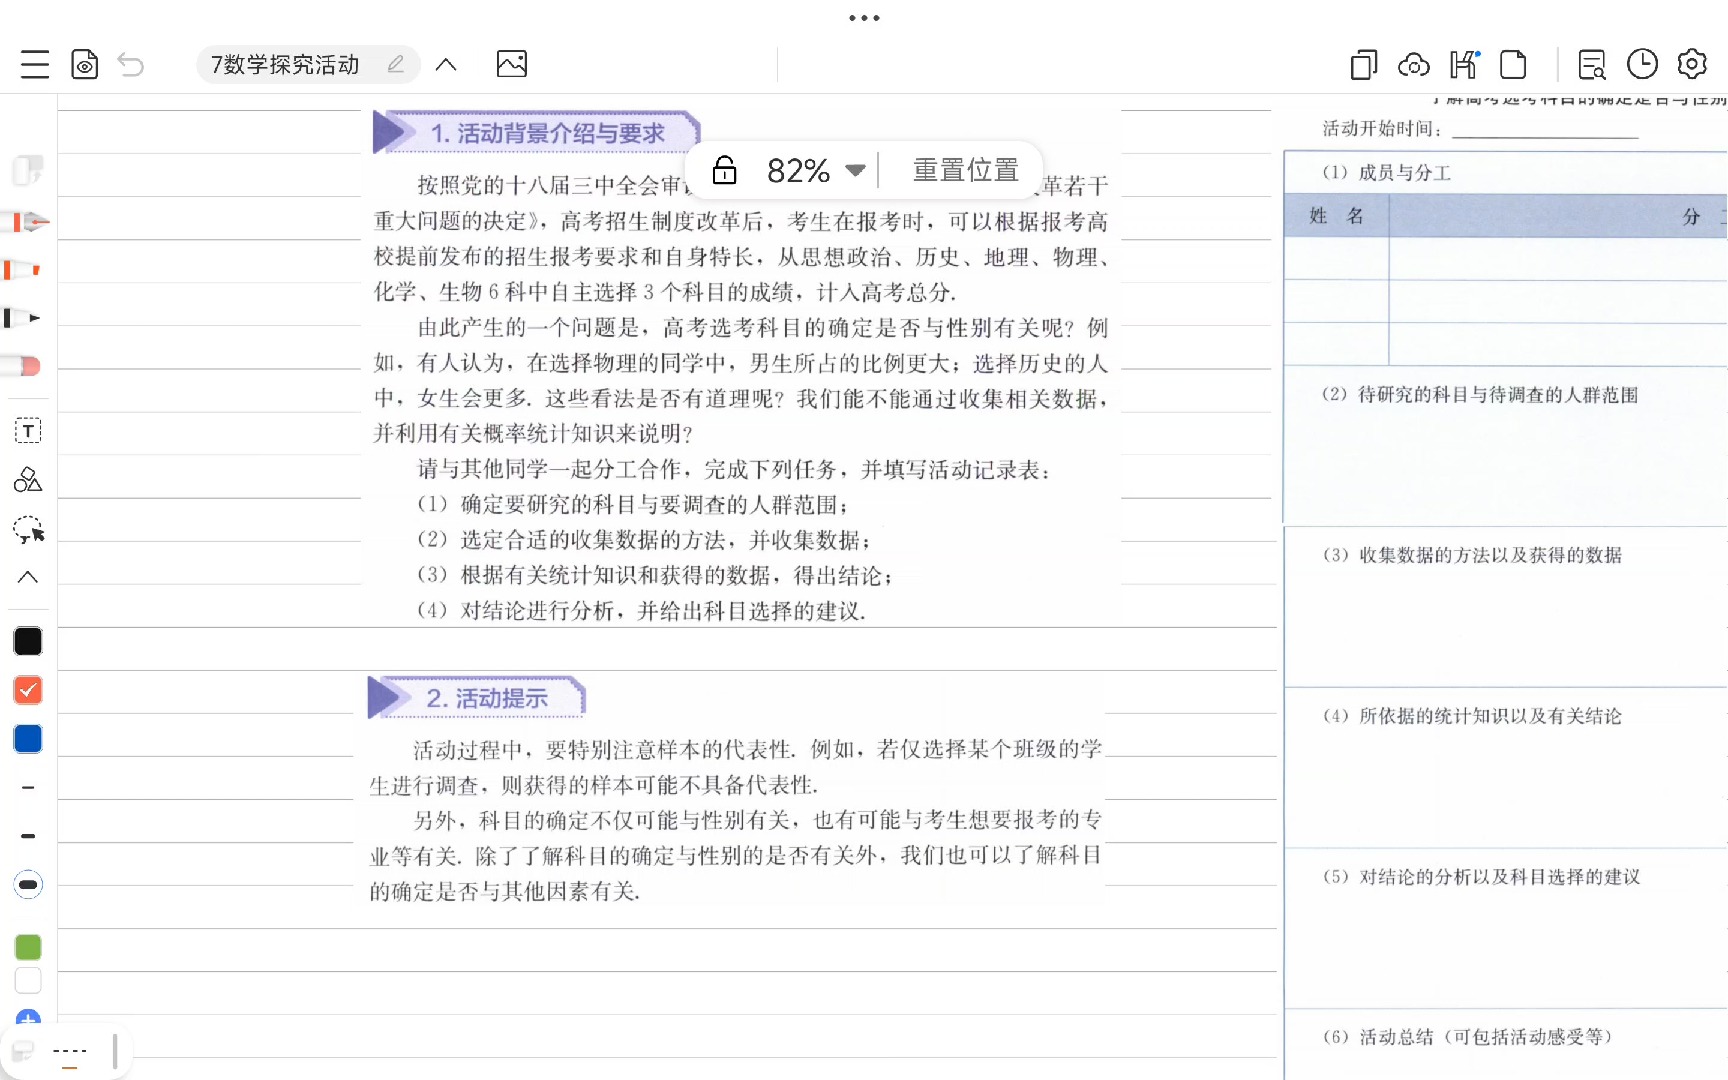Select the thickest circled stroke width
The height and width of the screenshot is (1080, 1728).
(x=28, y=885)
